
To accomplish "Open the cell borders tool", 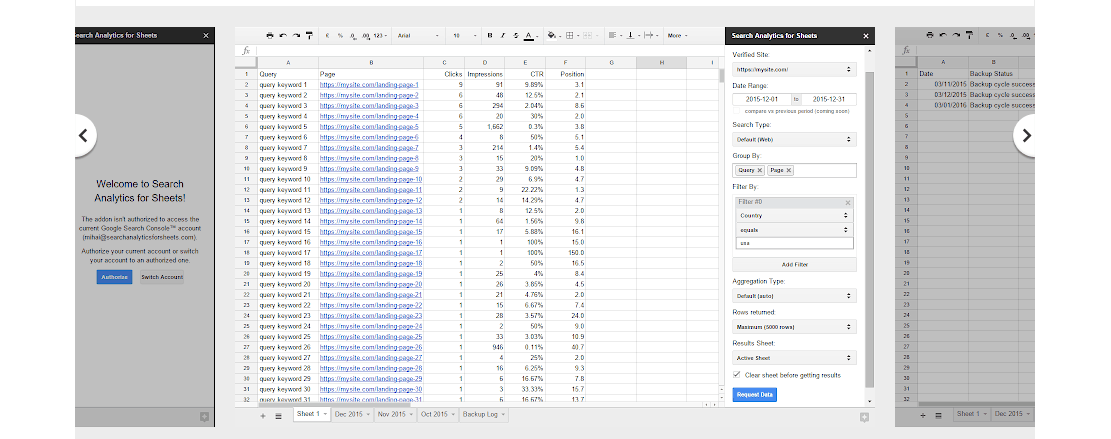I will click(x=570, y=36).
